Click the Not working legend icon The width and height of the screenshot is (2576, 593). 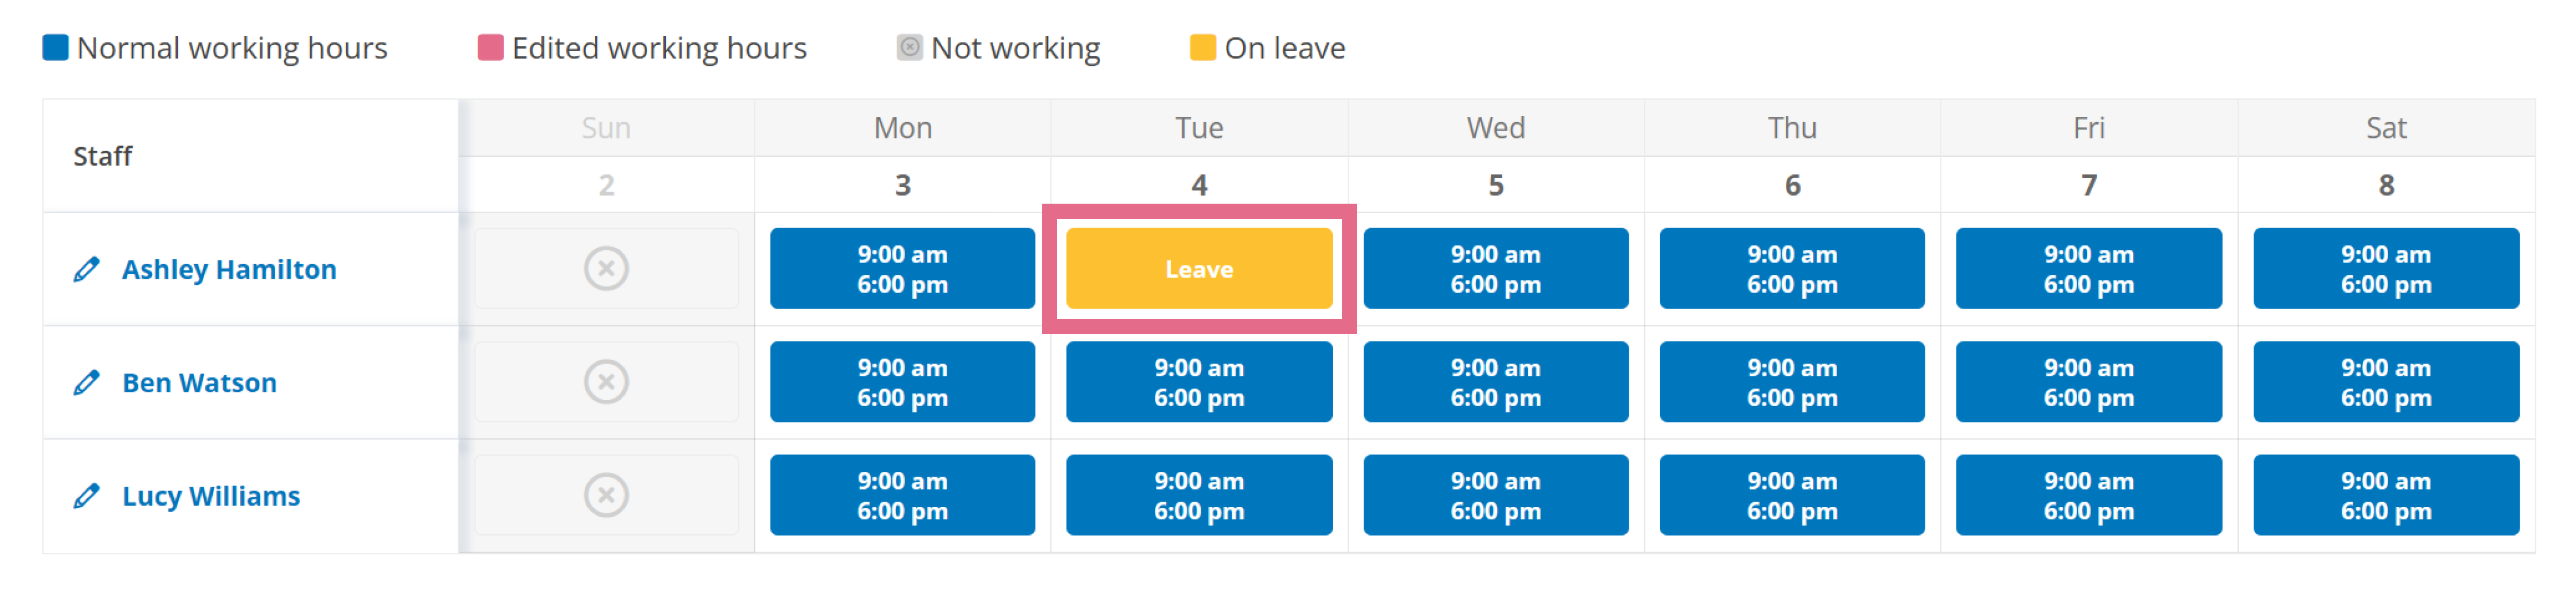pos(909,47)
